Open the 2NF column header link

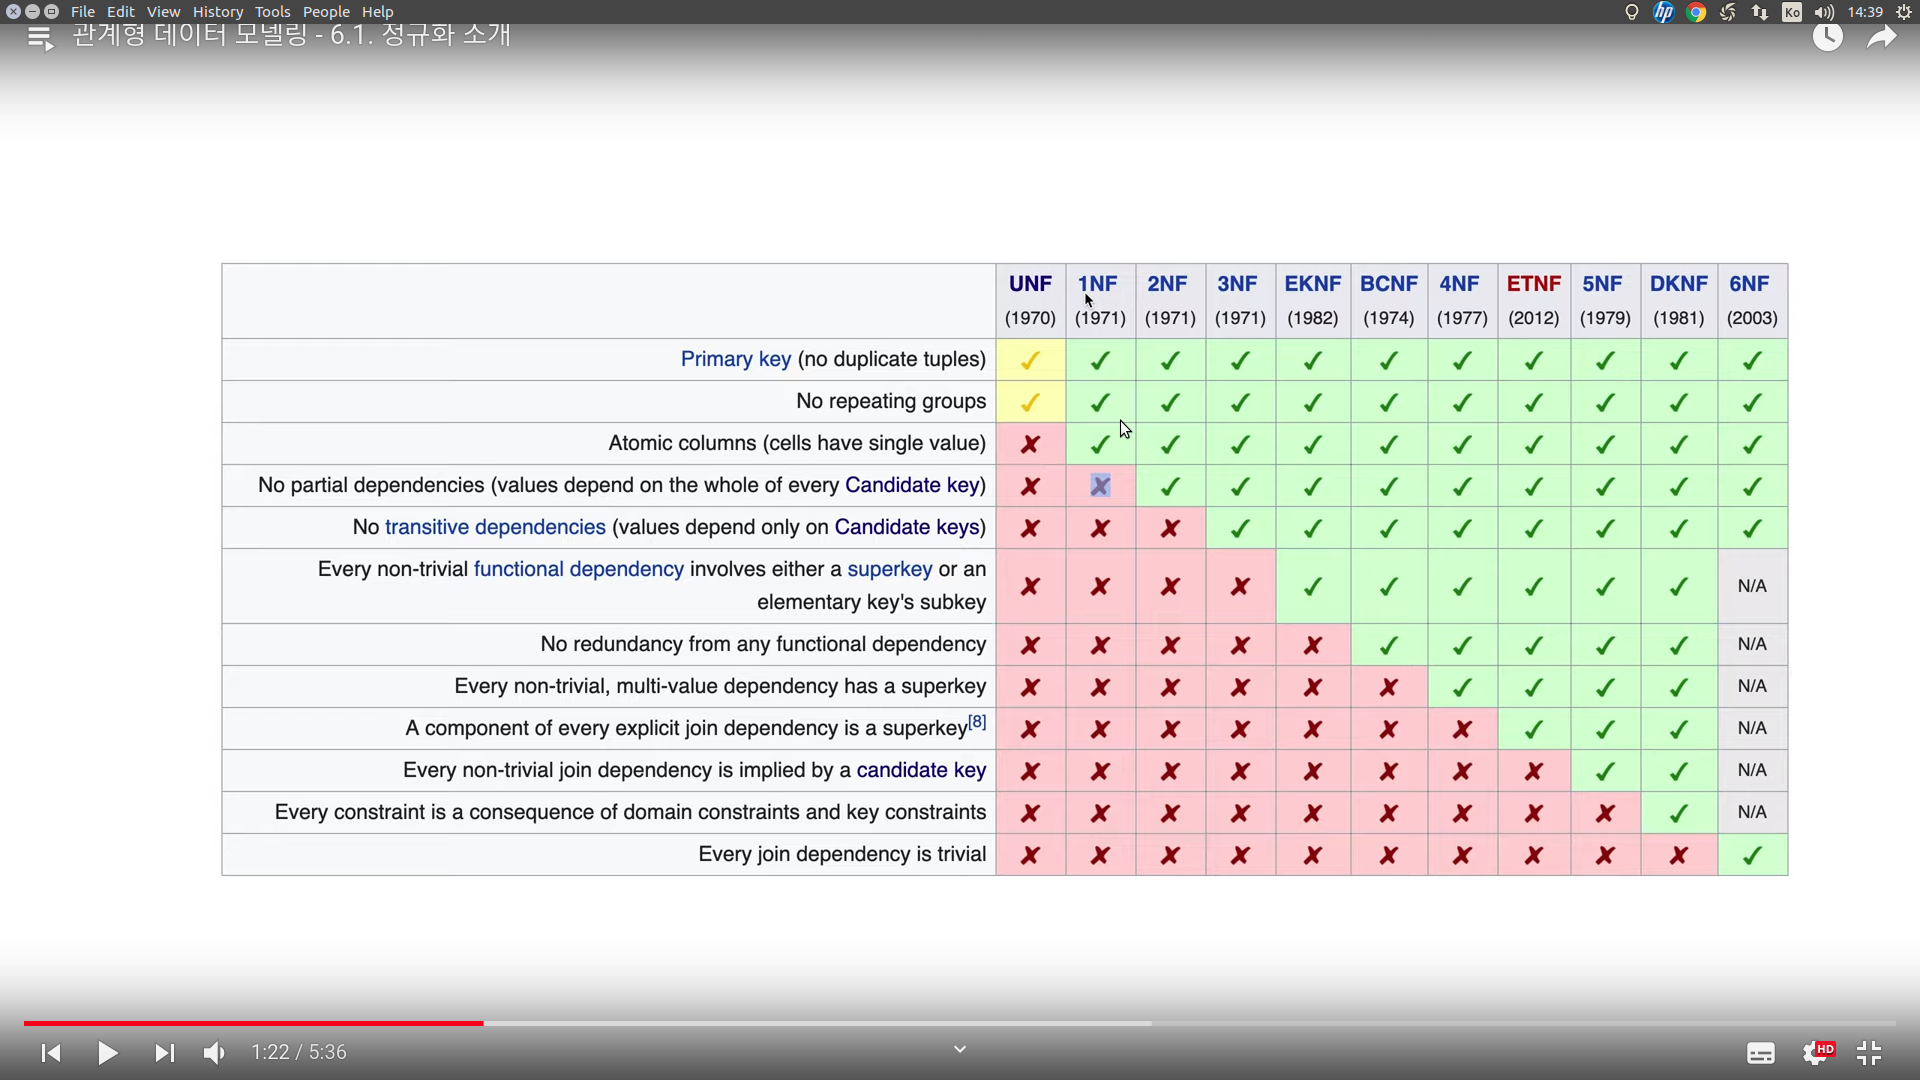[x=1167, y=284]
